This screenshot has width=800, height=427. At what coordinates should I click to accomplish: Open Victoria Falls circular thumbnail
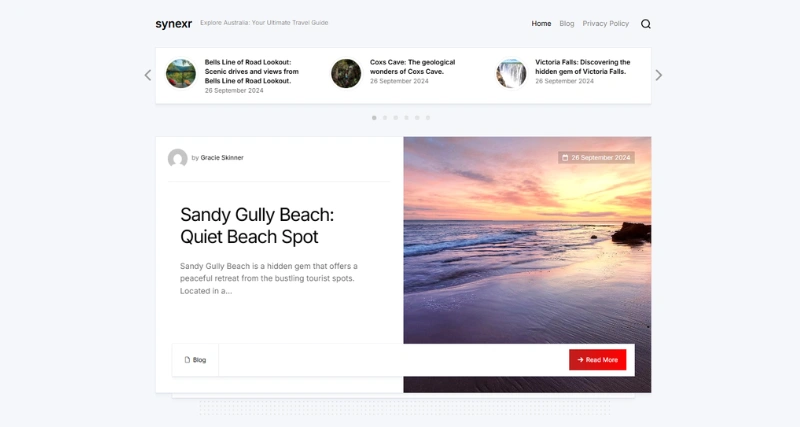[511, 73]
